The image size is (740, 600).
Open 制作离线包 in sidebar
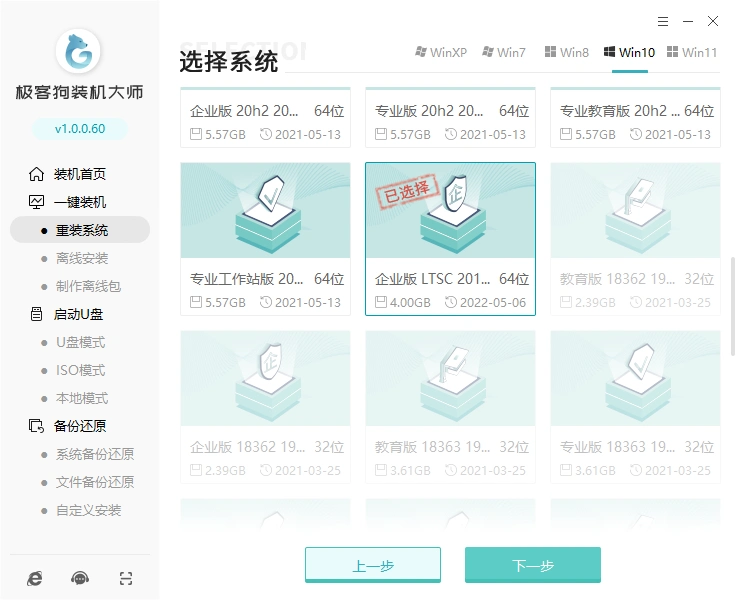point(88,286)
